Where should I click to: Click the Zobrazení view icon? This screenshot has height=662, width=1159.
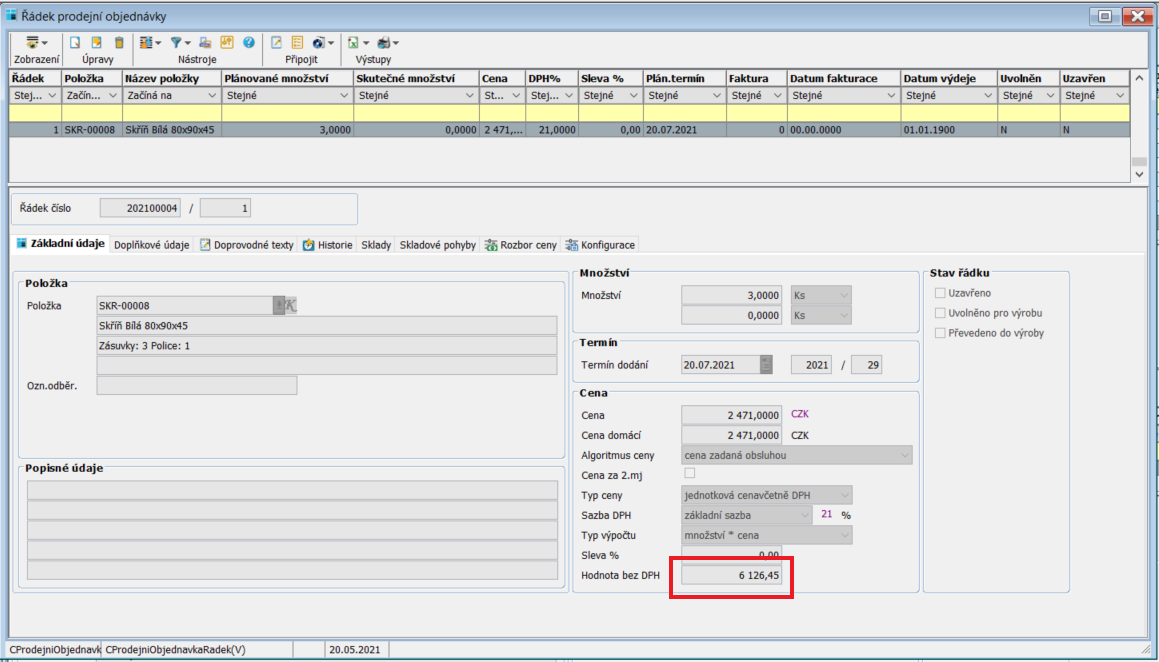click(33, 43)
